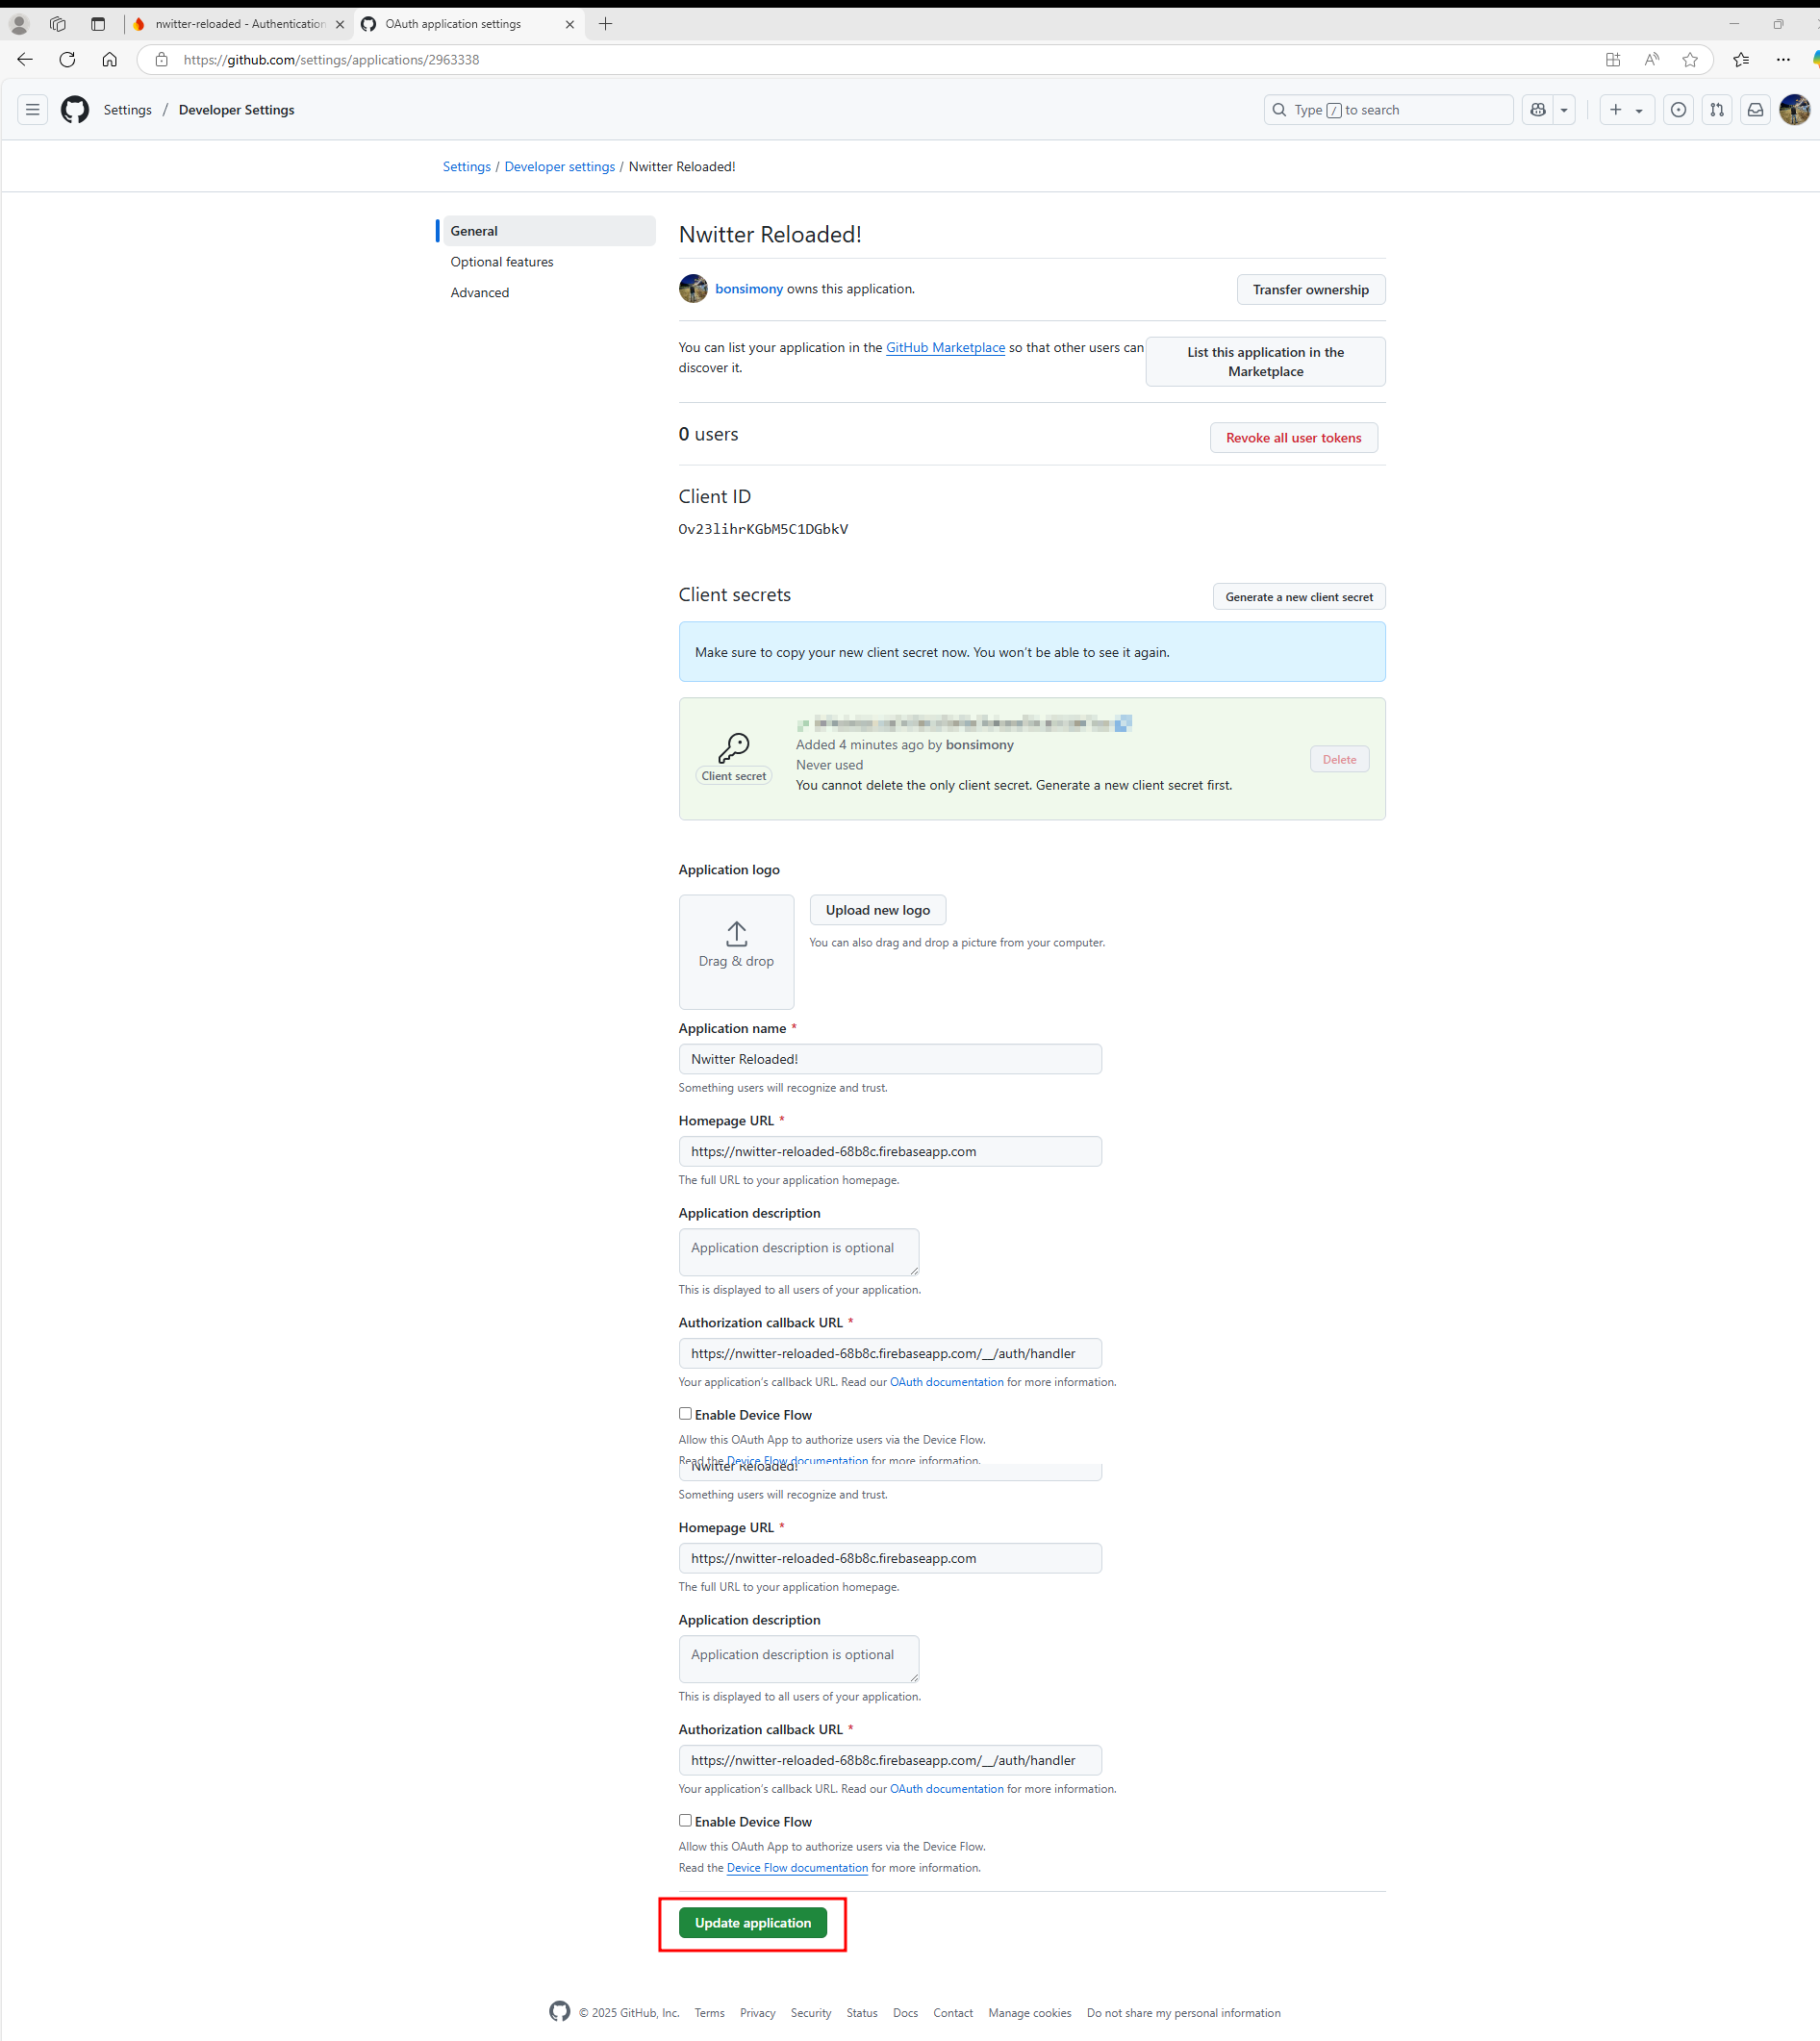The image size is (1820, 2041).
Task: Open the Copilot chat icon in GitHub header
Action: click(x=1538, y=110)
